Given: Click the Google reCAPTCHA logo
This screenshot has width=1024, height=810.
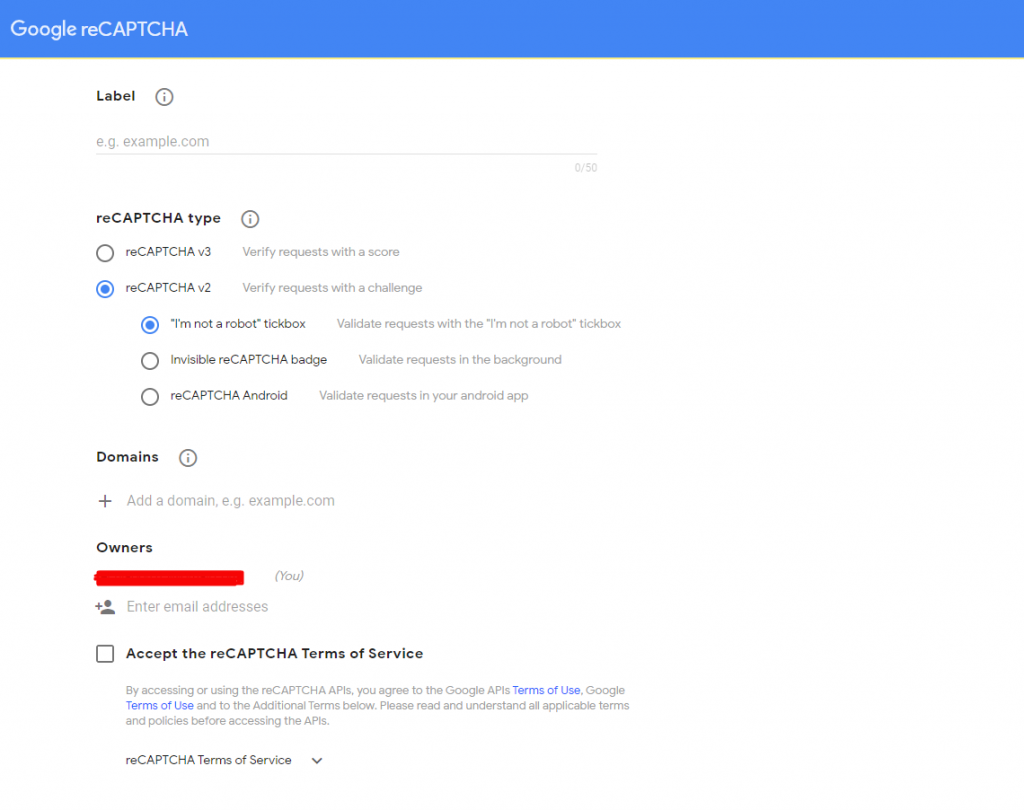Looking at the screenshot, I should pyautogui.click(x=99, y=29).
